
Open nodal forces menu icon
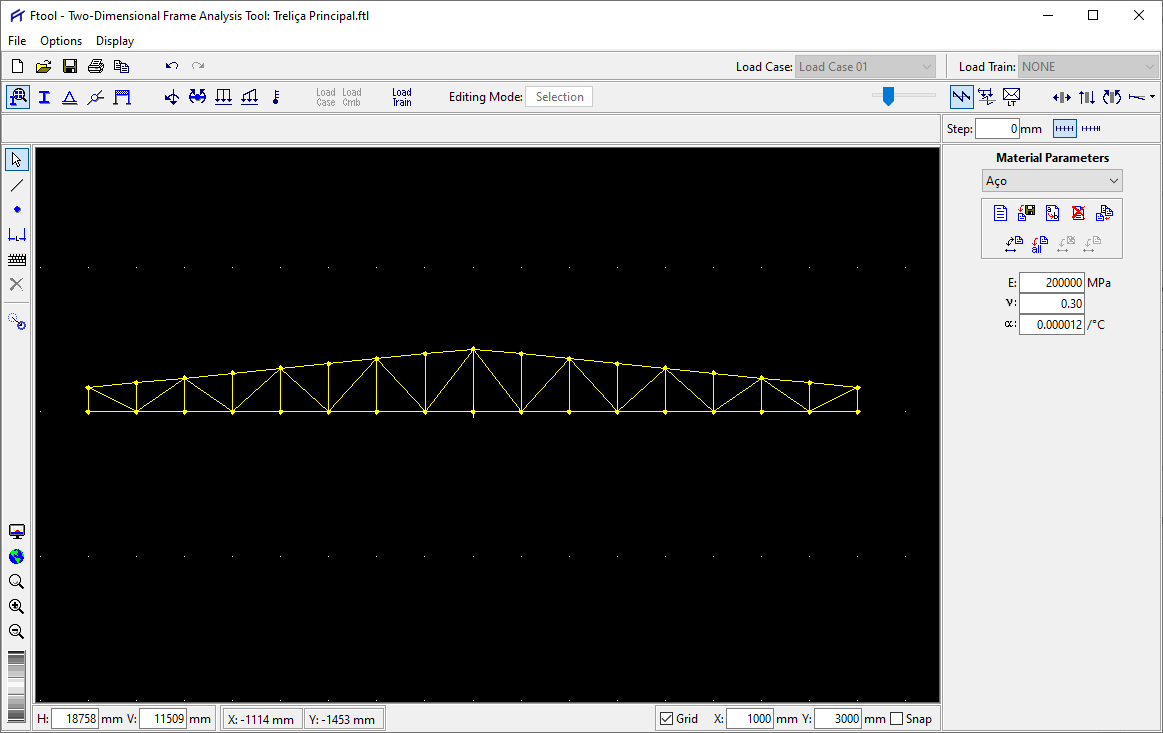coord(172,97)
